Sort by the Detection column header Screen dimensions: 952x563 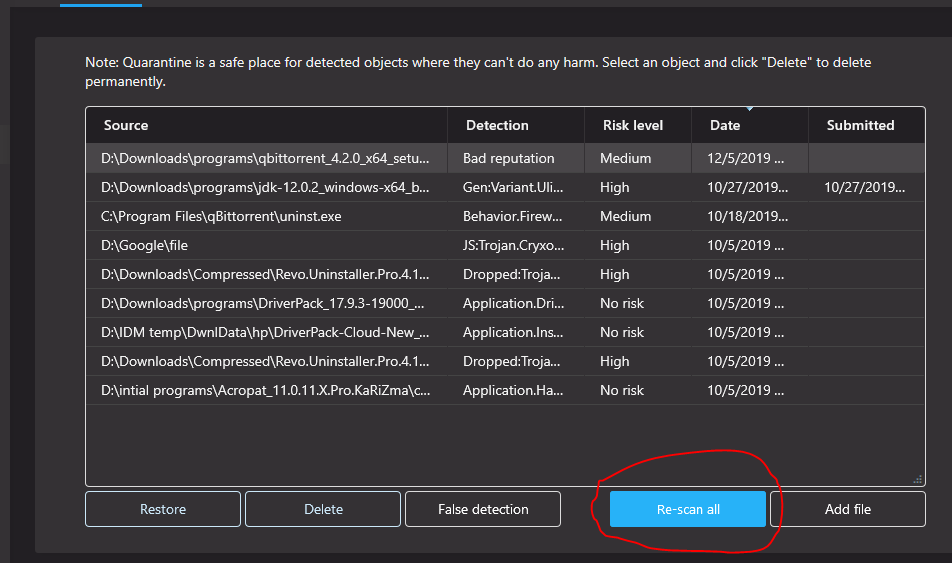point(497,125)
